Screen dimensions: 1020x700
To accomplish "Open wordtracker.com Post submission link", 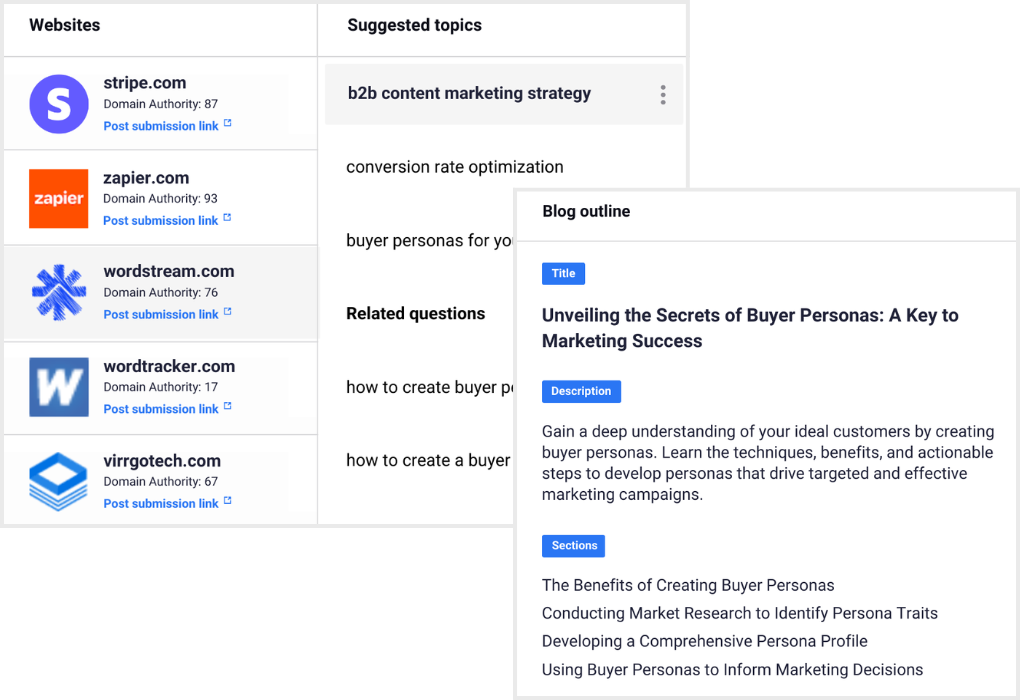I will pos(161,409).
